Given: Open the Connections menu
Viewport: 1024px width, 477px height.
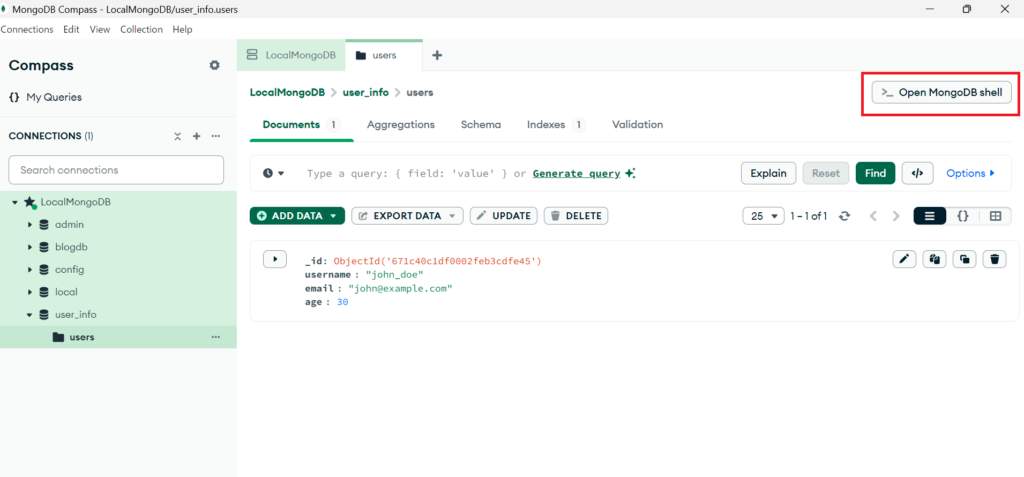Looking at the screenshot, I should point(27,29).
